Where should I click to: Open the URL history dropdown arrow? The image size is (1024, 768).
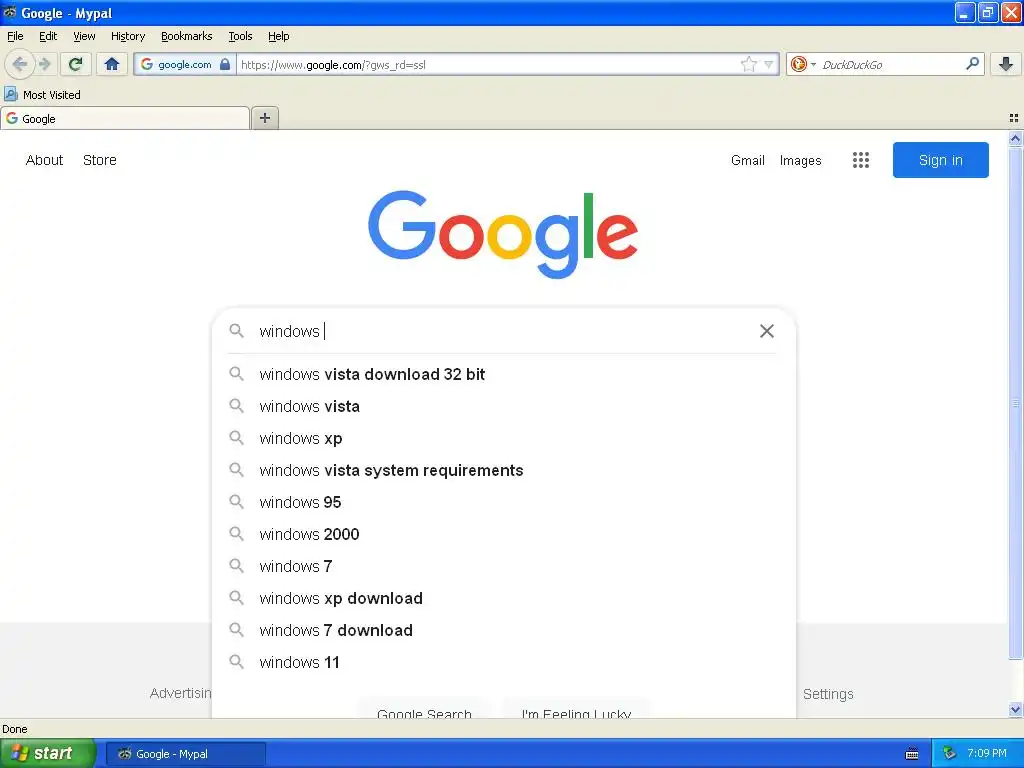[x=769, y=64]
